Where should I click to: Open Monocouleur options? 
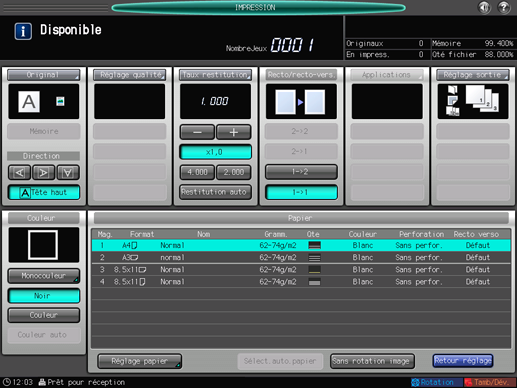pos(44,276)
